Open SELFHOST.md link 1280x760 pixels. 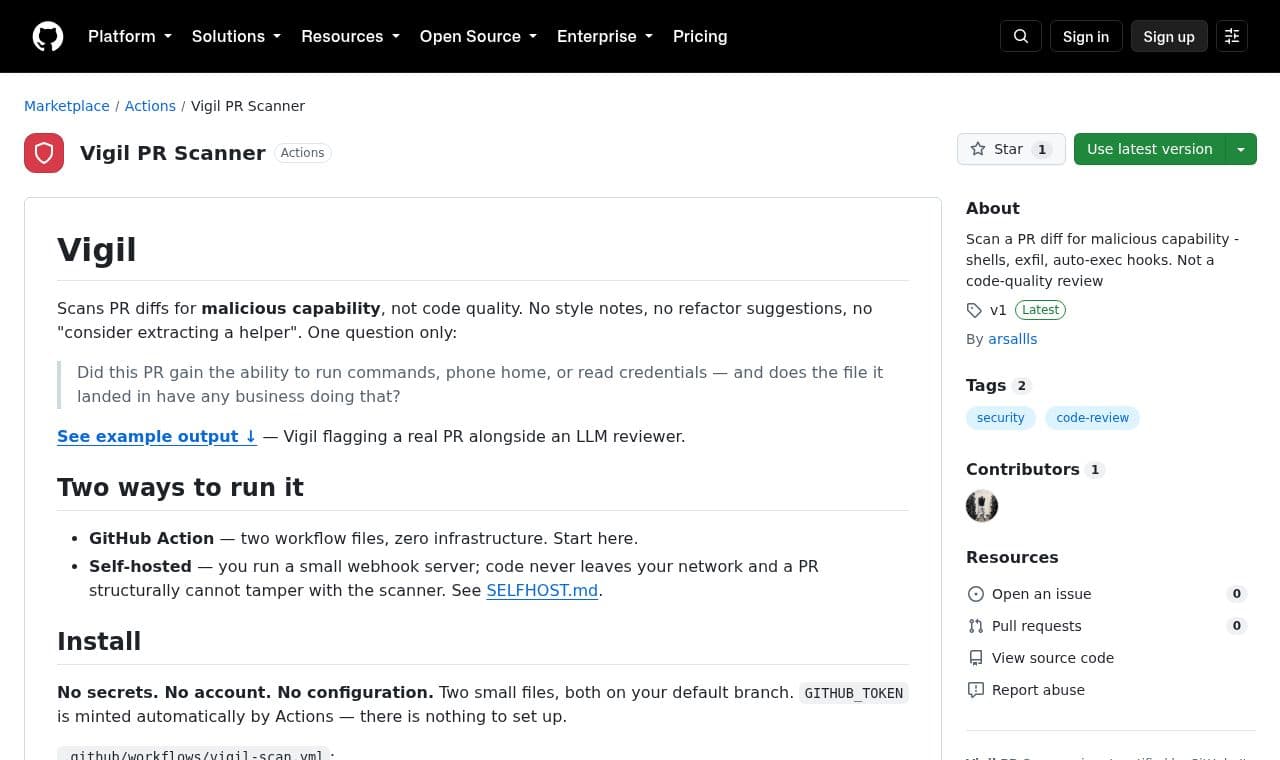pos(542,590)
